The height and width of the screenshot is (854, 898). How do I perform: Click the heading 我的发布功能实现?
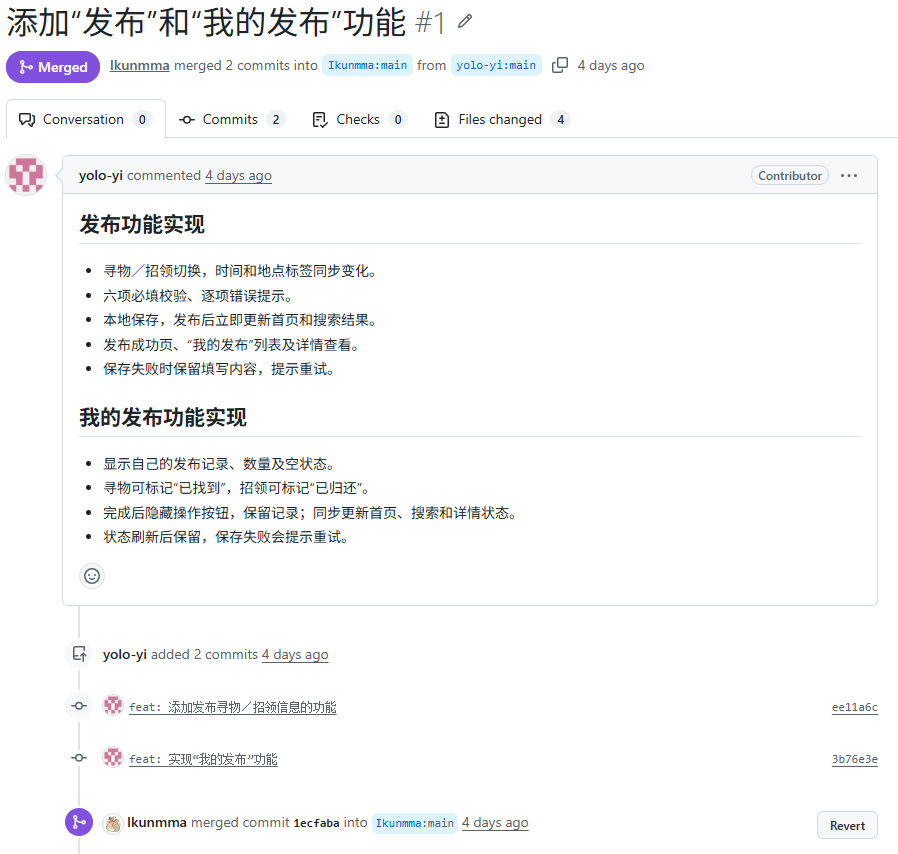click(x=163, y=417)
